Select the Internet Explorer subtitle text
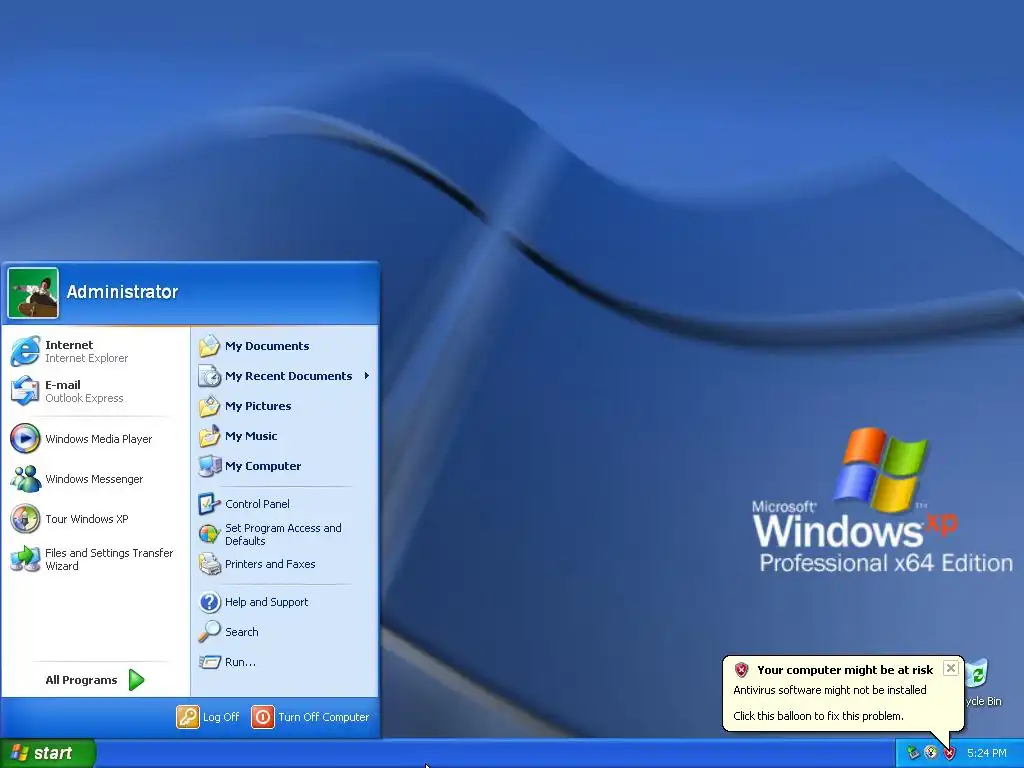The width and height of the screenshot is (1024, 768). click(x=86, y=359)
